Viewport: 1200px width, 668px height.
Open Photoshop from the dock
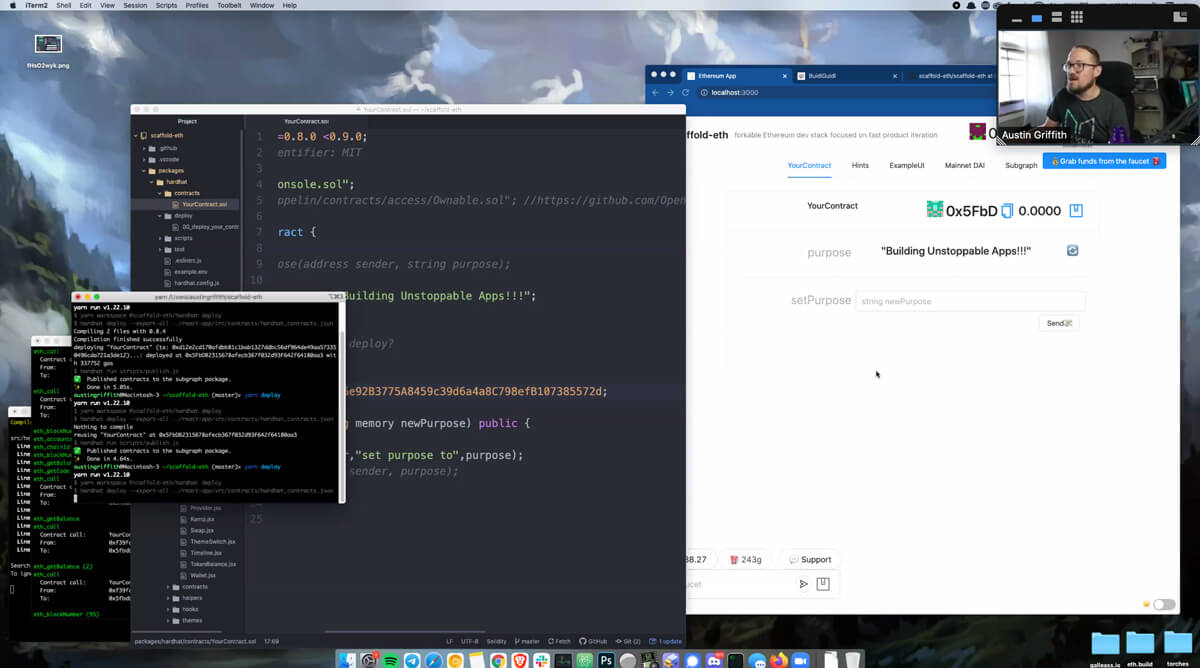606,660
